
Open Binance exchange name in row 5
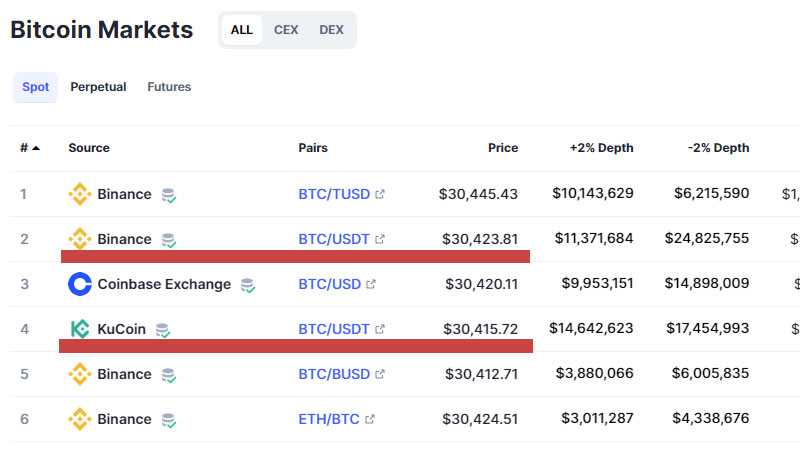pos(124,374)
